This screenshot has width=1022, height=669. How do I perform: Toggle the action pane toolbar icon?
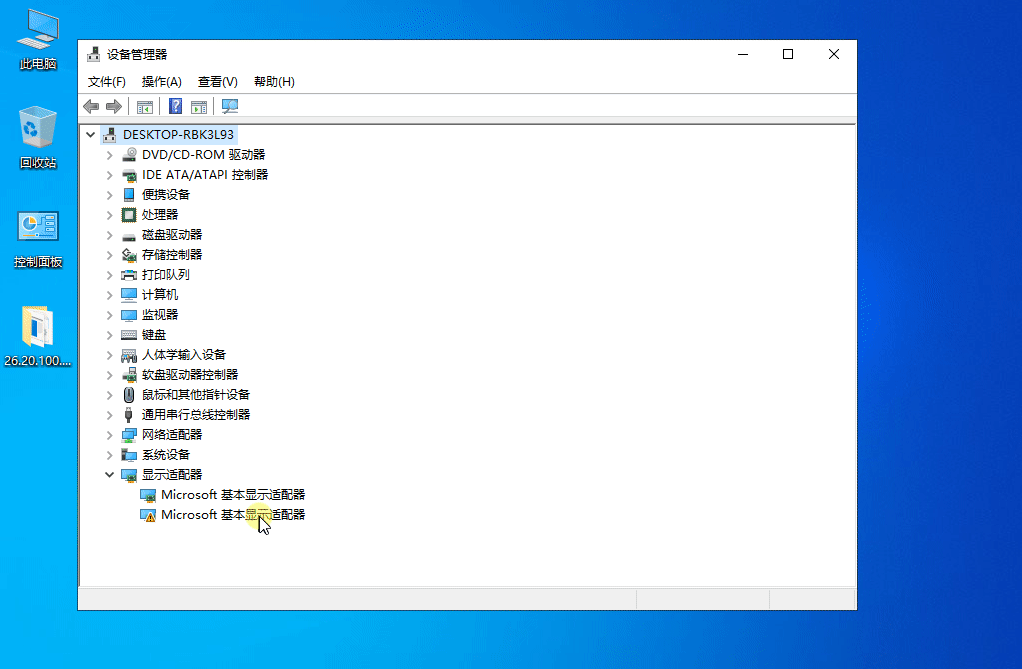click(x=199, y=106)
